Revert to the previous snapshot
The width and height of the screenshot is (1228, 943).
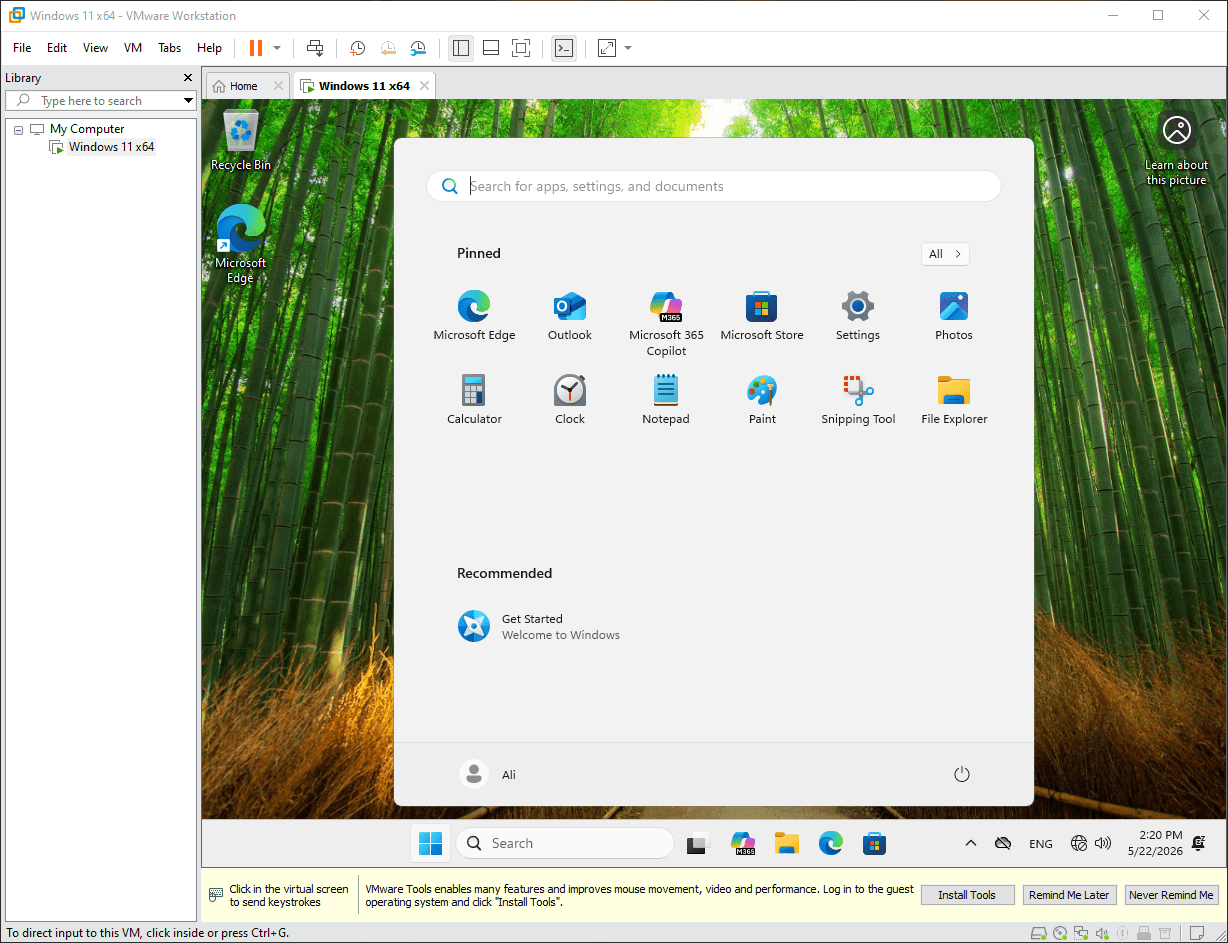(388, 48)
